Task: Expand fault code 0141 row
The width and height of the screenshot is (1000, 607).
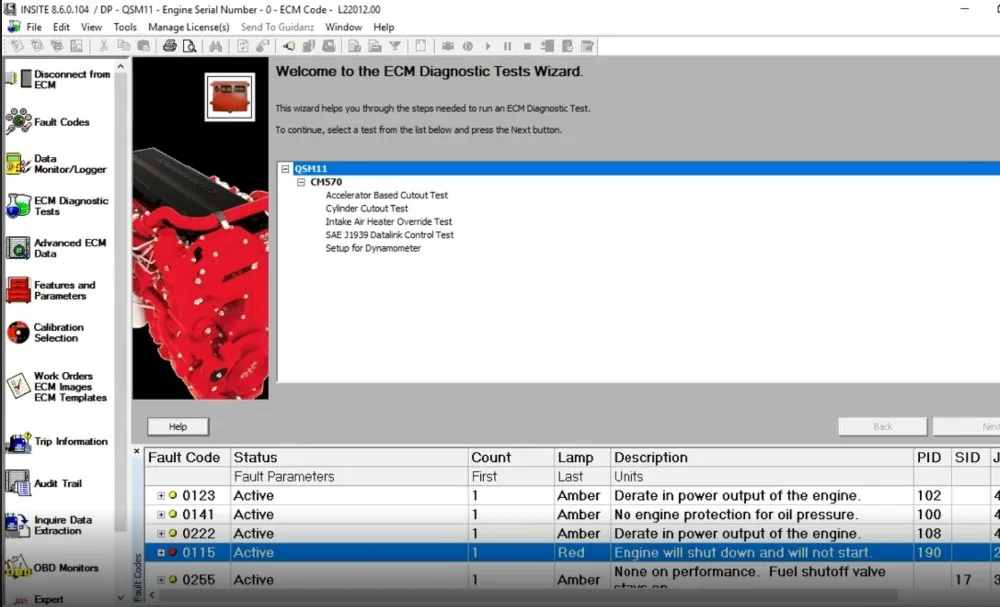Action: (161, 515)
